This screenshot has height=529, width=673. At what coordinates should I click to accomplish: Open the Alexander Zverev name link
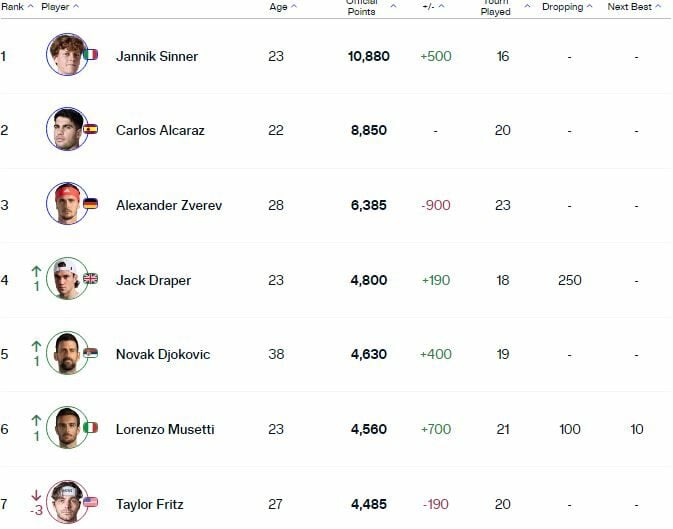pyautogui.click(x=169, y=205)
